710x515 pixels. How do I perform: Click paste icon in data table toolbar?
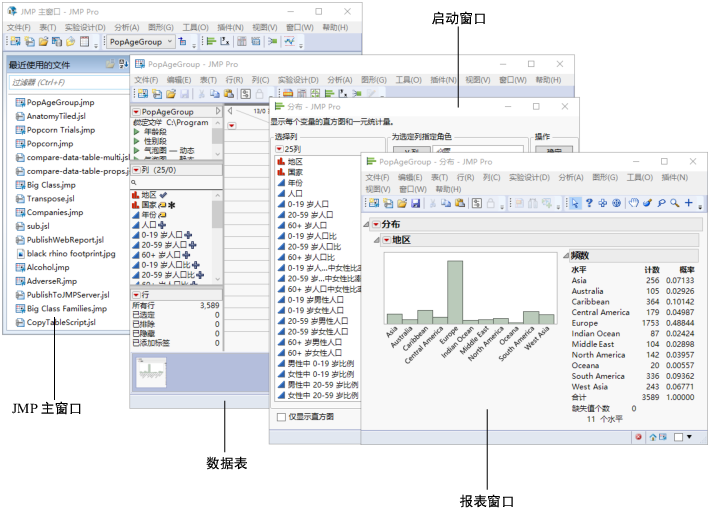[x=229, y=94]
